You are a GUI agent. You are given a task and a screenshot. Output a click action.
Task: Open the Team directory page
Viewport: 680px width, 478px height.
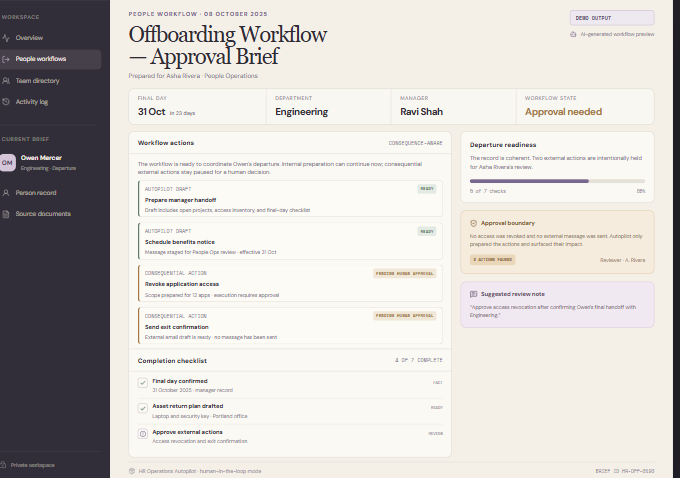(x=50, y=81)
